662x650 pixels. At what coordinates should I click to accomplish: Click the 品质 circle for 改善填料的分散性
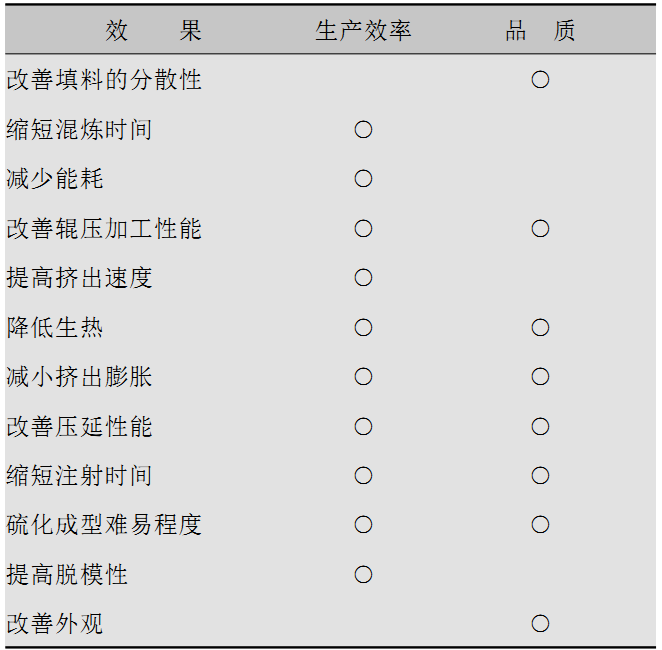(x=540, y=79)
